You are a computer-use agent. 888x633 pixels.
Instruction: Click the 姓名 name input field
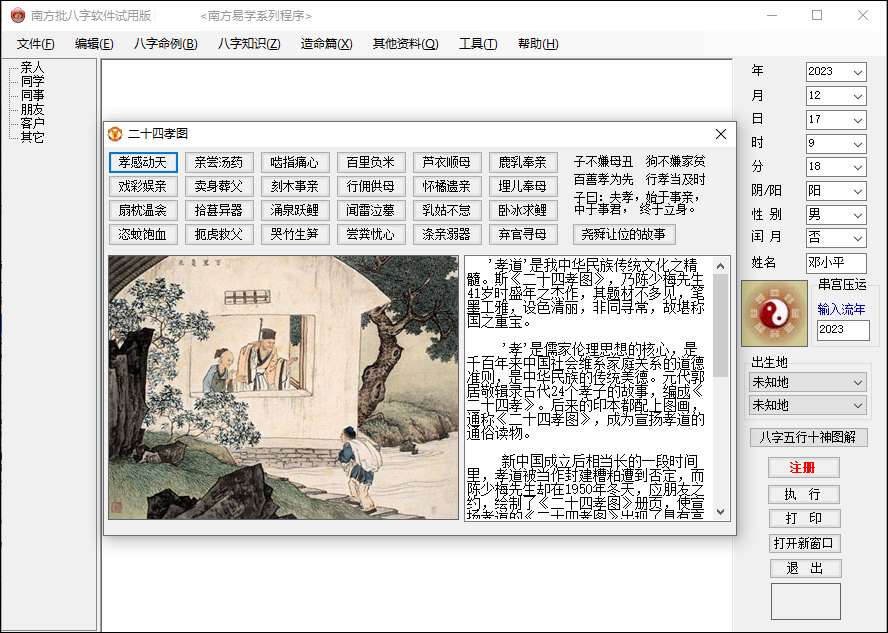point(836,263)
